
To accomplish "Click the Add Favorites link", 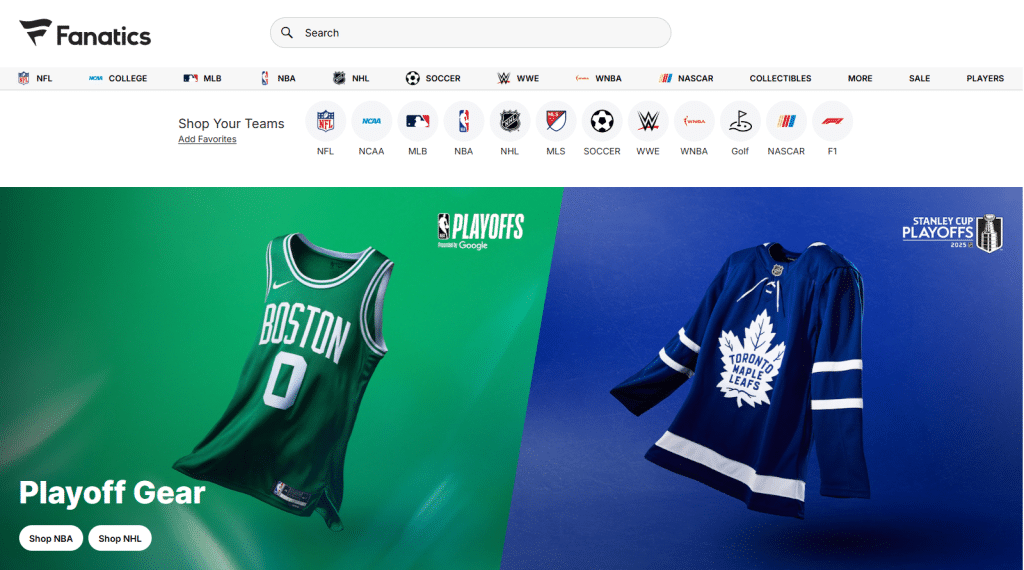I will click(x=207, y=140).
